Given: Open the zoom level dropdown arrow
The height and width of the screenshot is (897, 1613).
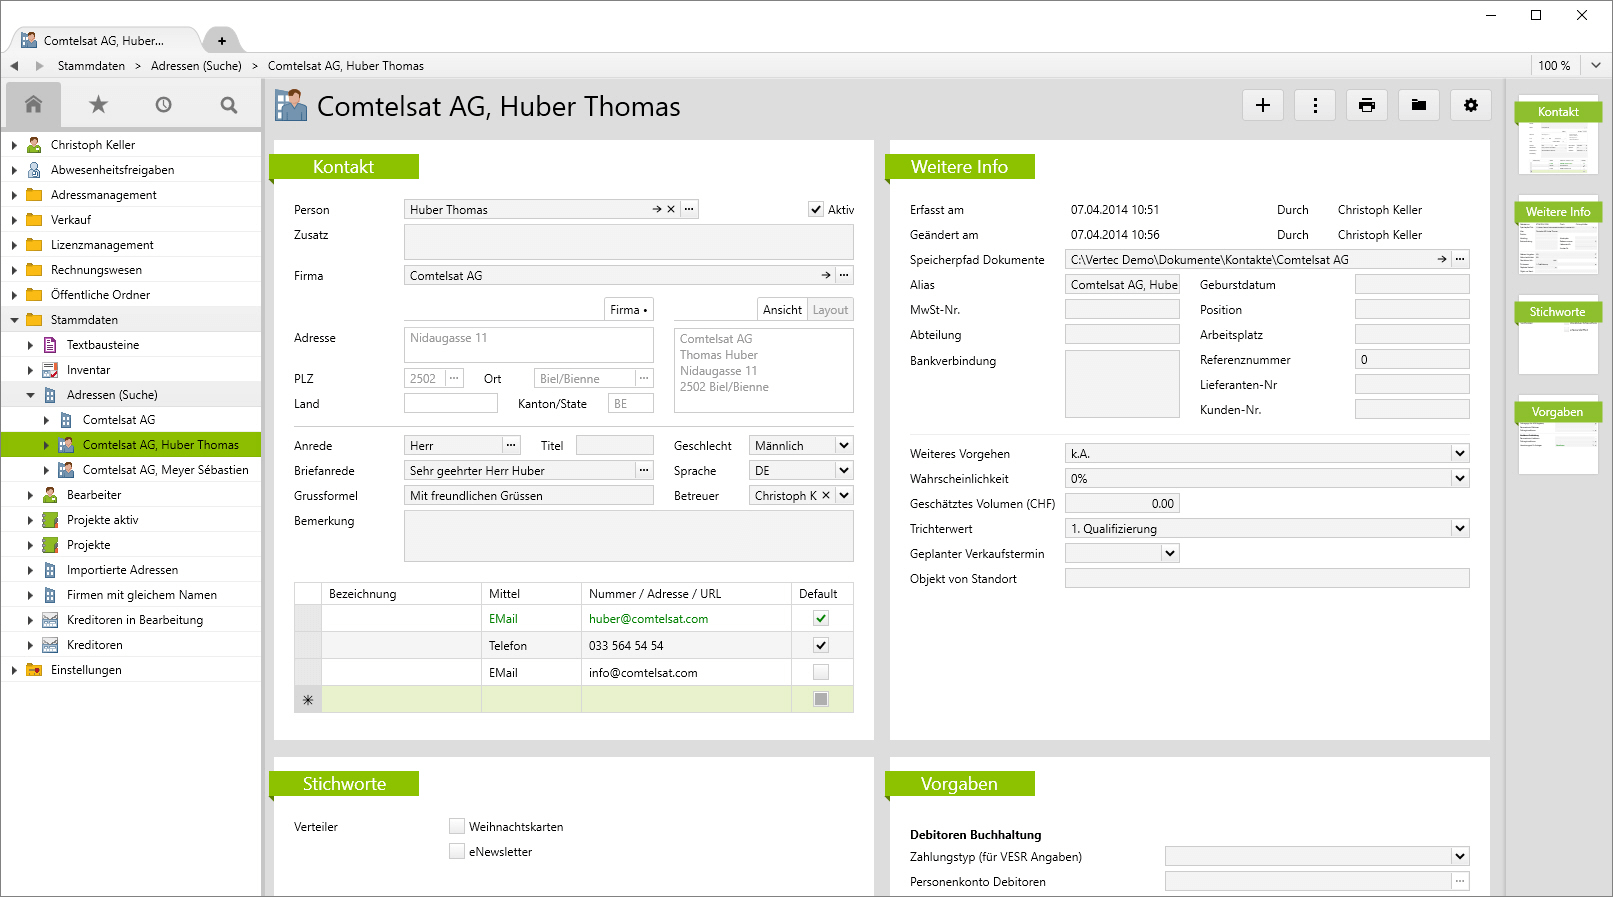Looking at the screenshot, I should point(1596,65).
